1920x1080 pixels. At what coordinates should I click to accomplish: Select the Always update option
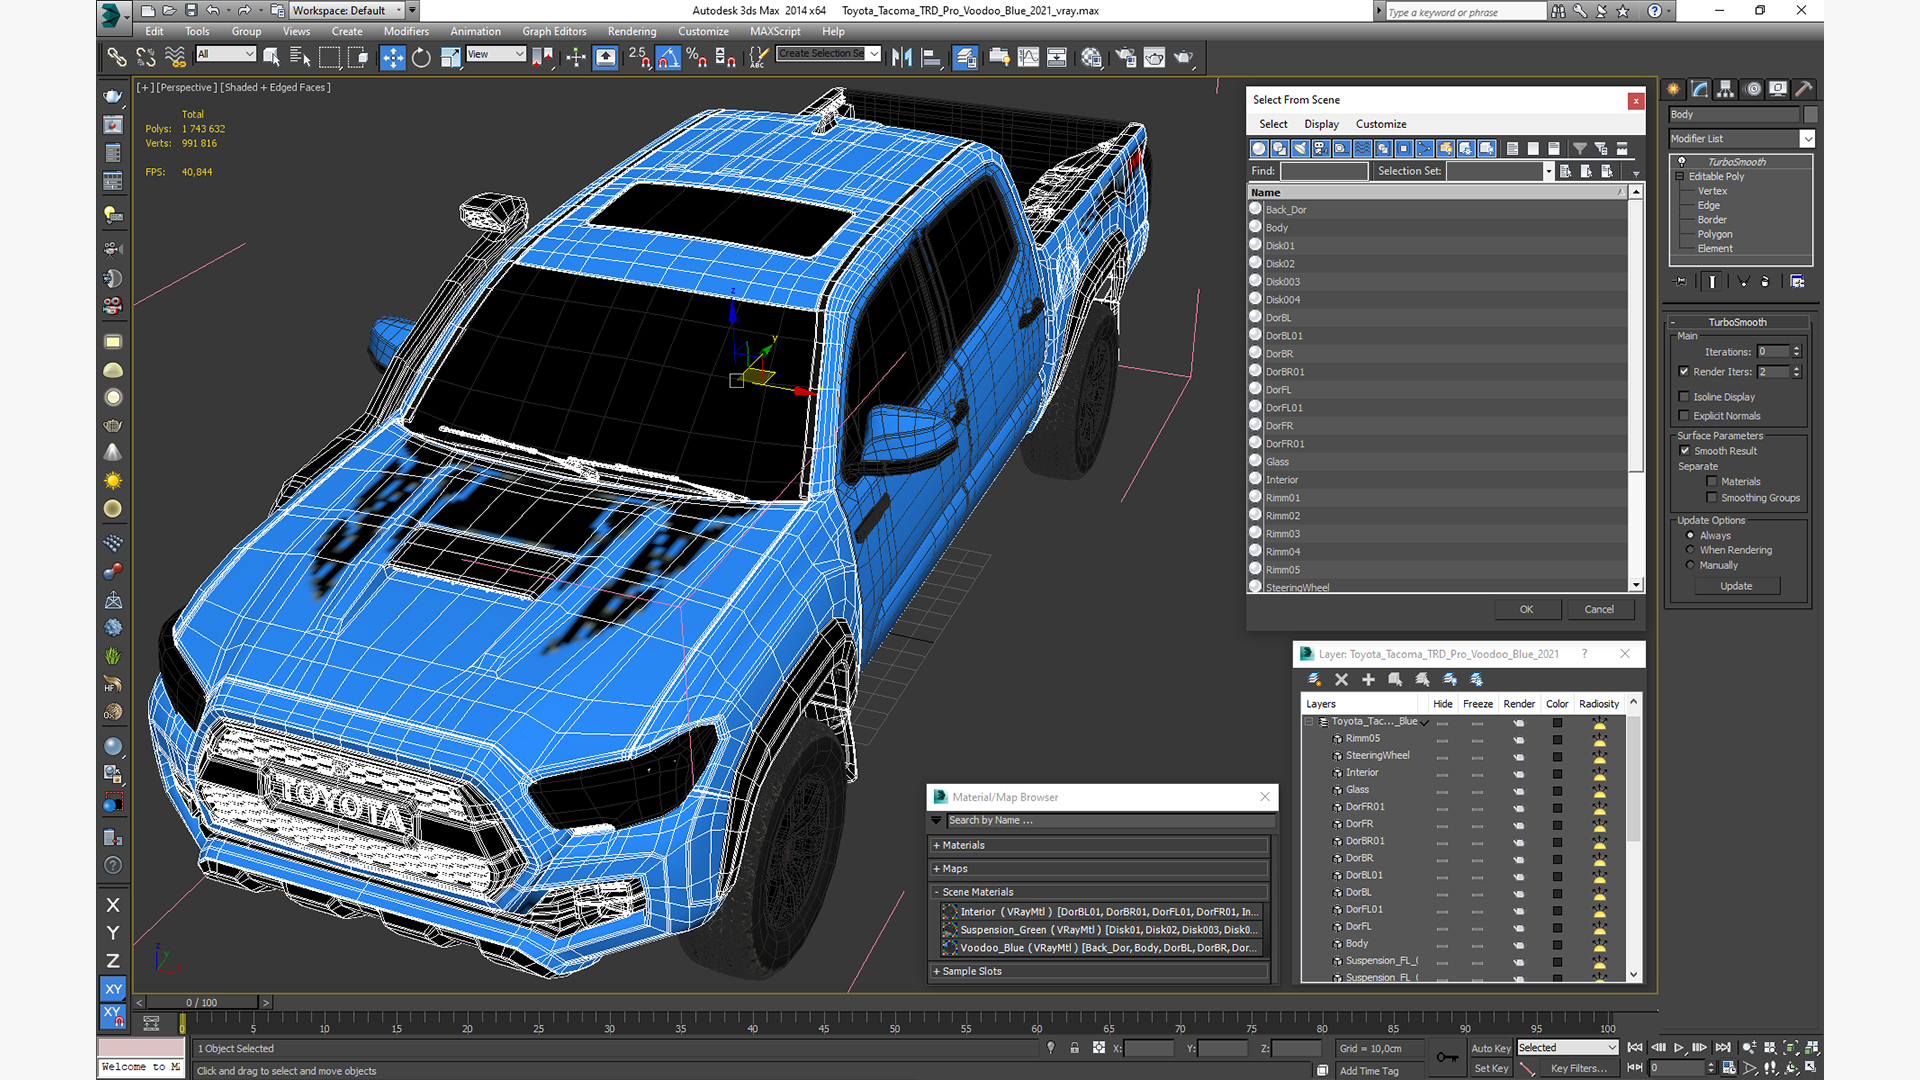coord(1691,536)
